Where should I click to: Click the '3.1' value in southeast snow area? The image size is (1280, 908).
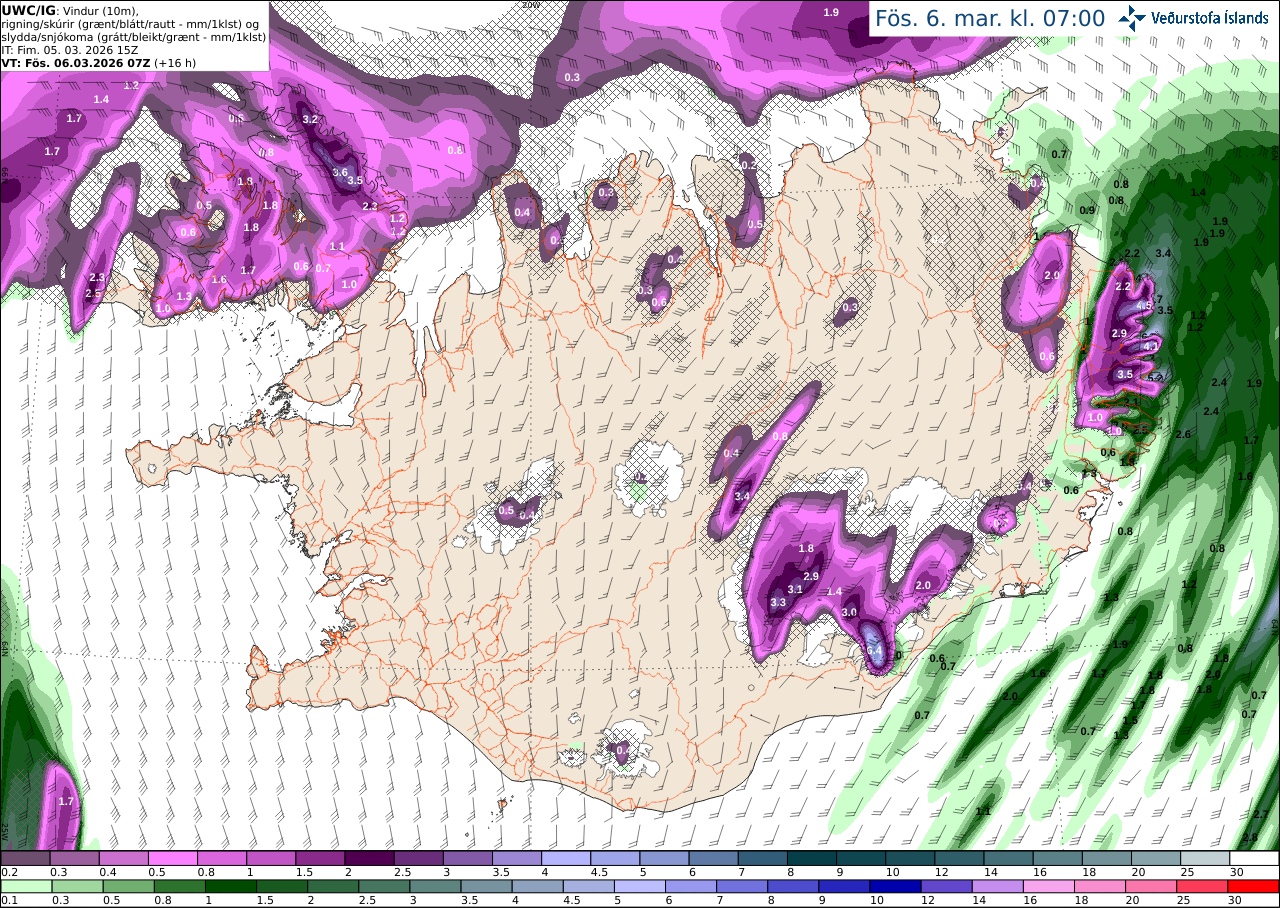click(x=796, y=590)
